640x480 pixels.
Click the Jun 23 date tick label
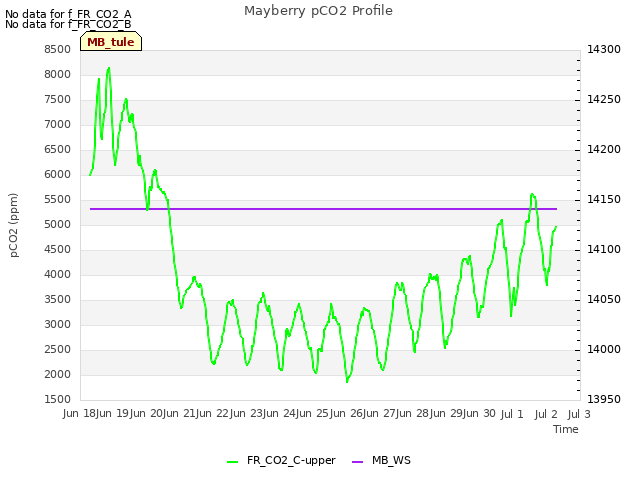coord(247,414)
